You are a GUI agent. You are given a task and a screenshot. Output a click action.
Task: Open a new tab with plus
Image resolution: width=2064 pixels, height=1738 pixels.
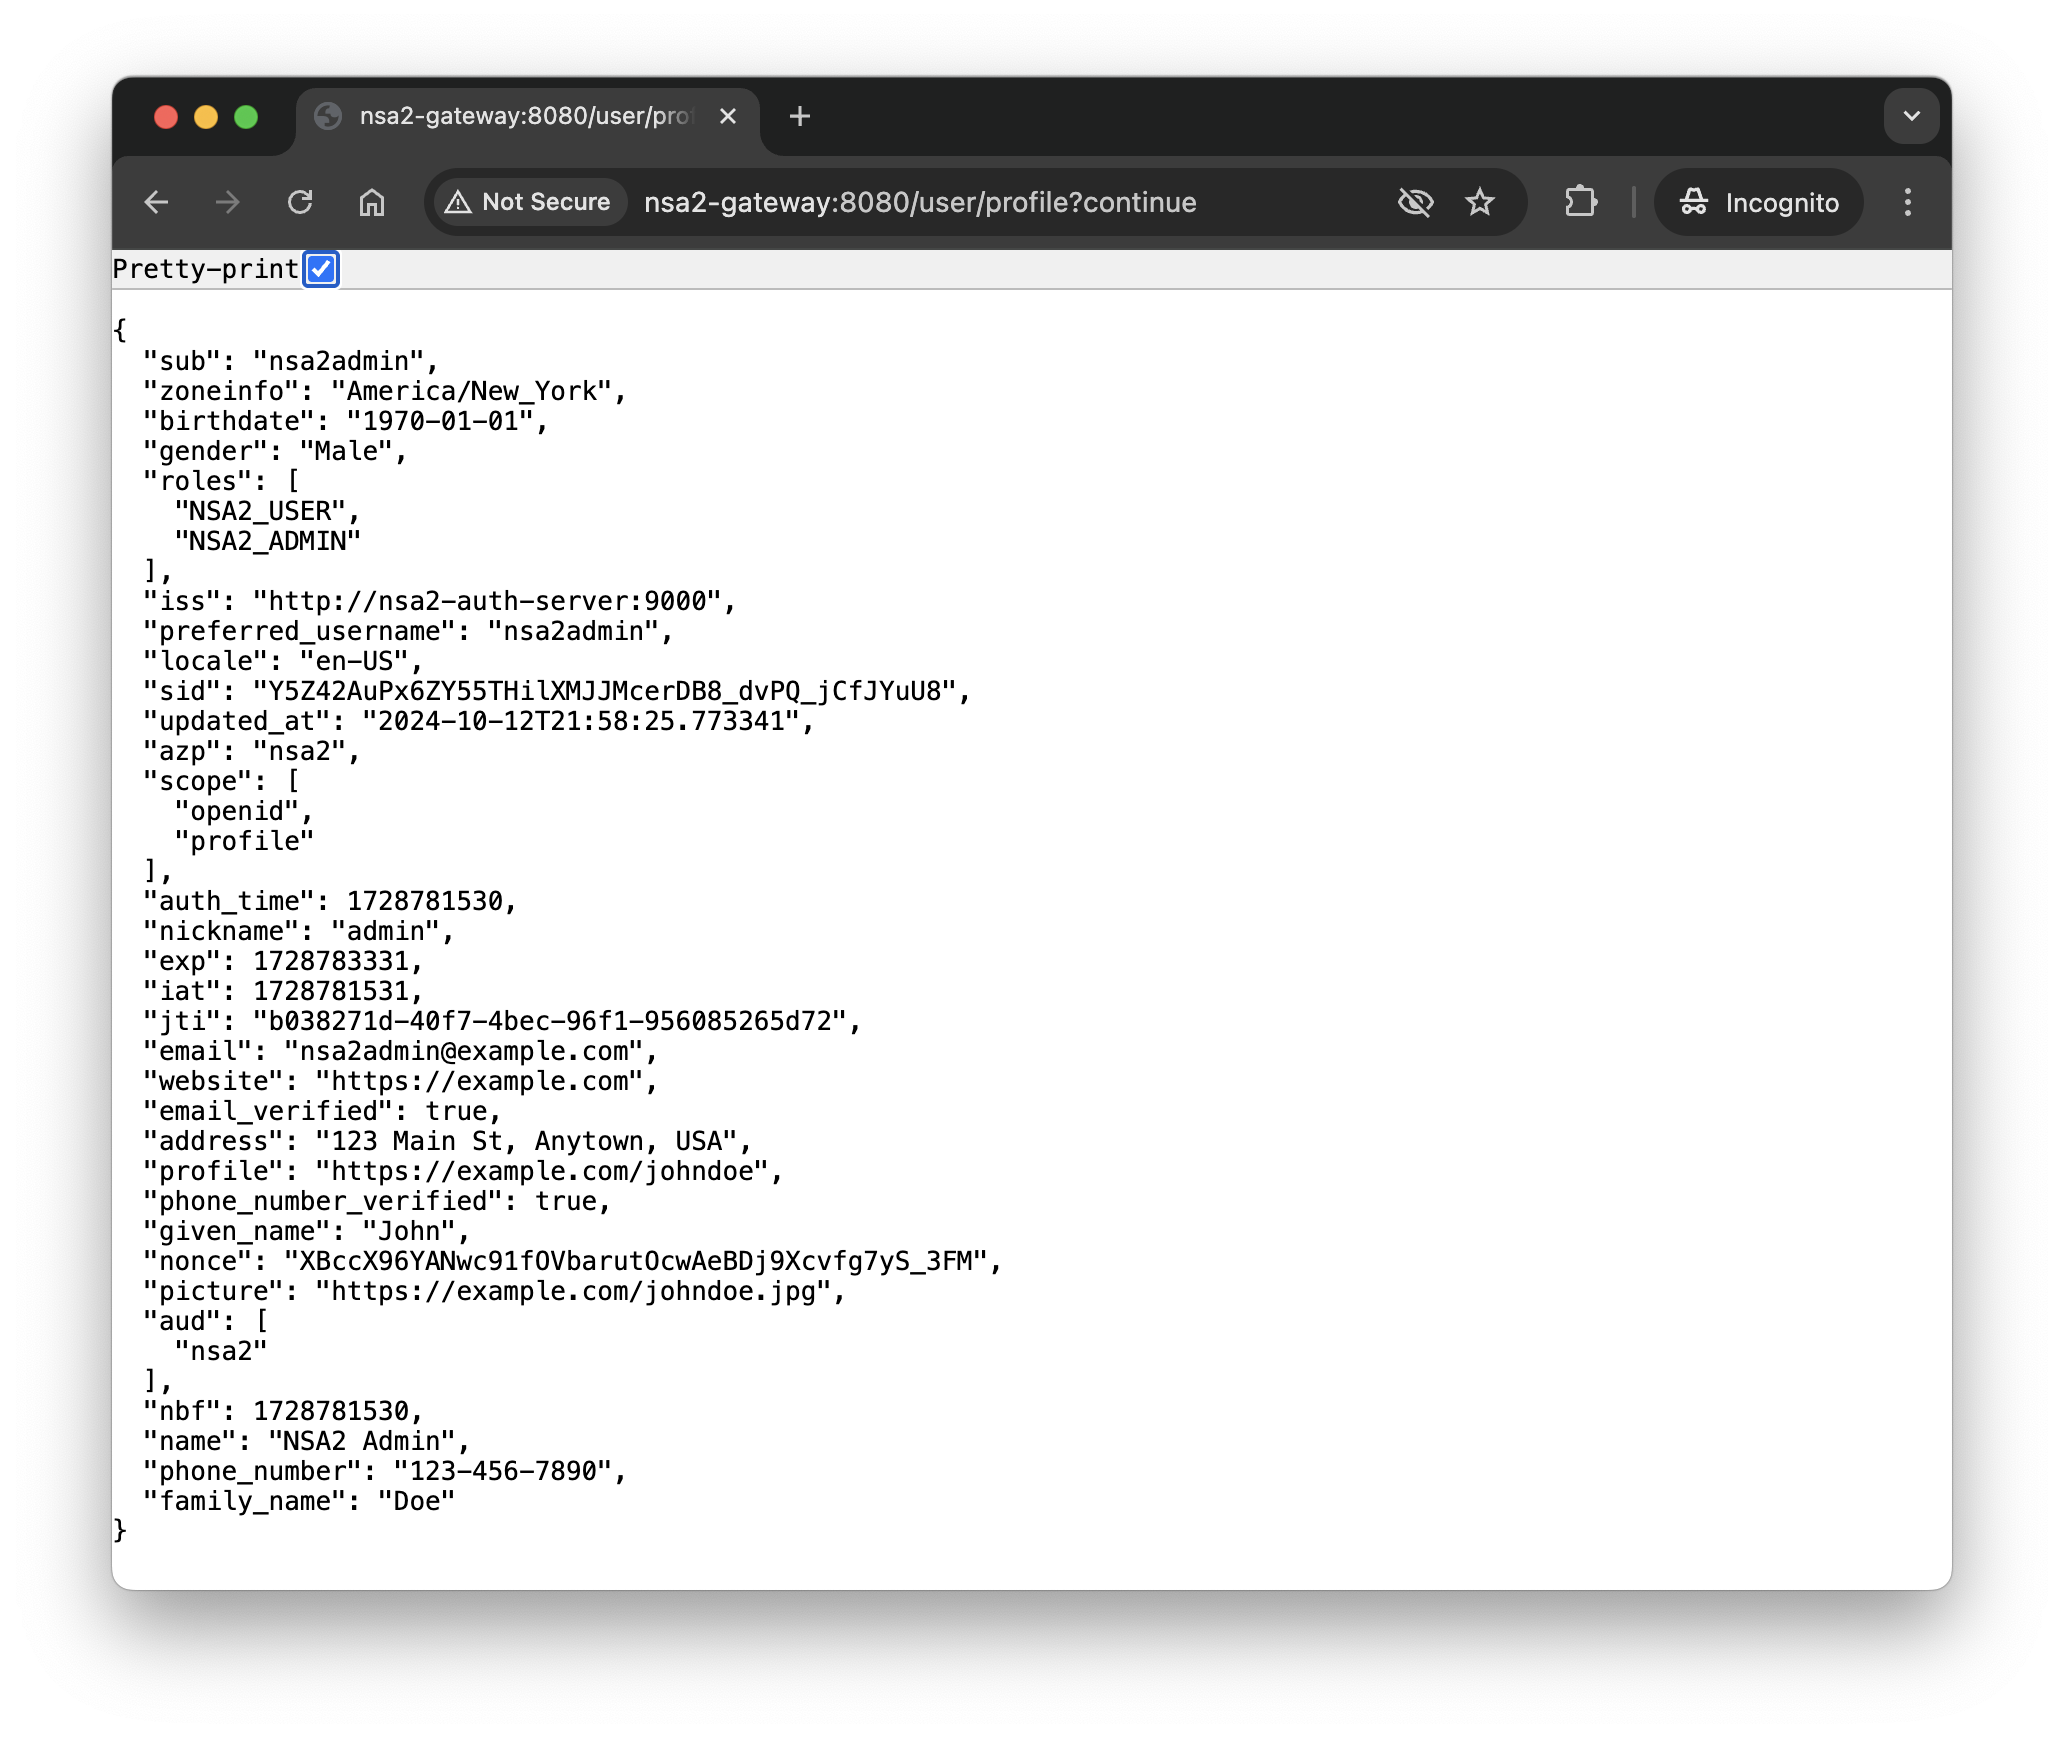pos(800,117)
